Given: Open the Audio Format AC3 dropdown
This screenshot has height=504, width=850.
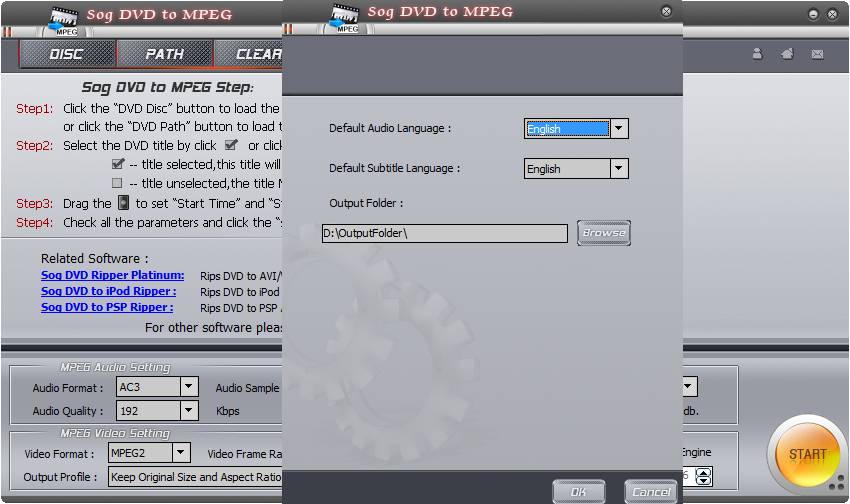Looking at the screenshot, I should click(188, 387).
